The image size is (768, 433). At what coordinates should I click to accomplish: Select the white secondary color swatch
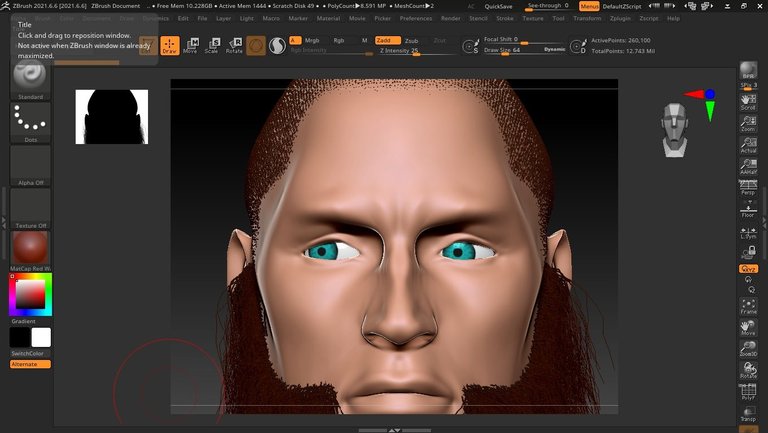(x=41, y=337)
